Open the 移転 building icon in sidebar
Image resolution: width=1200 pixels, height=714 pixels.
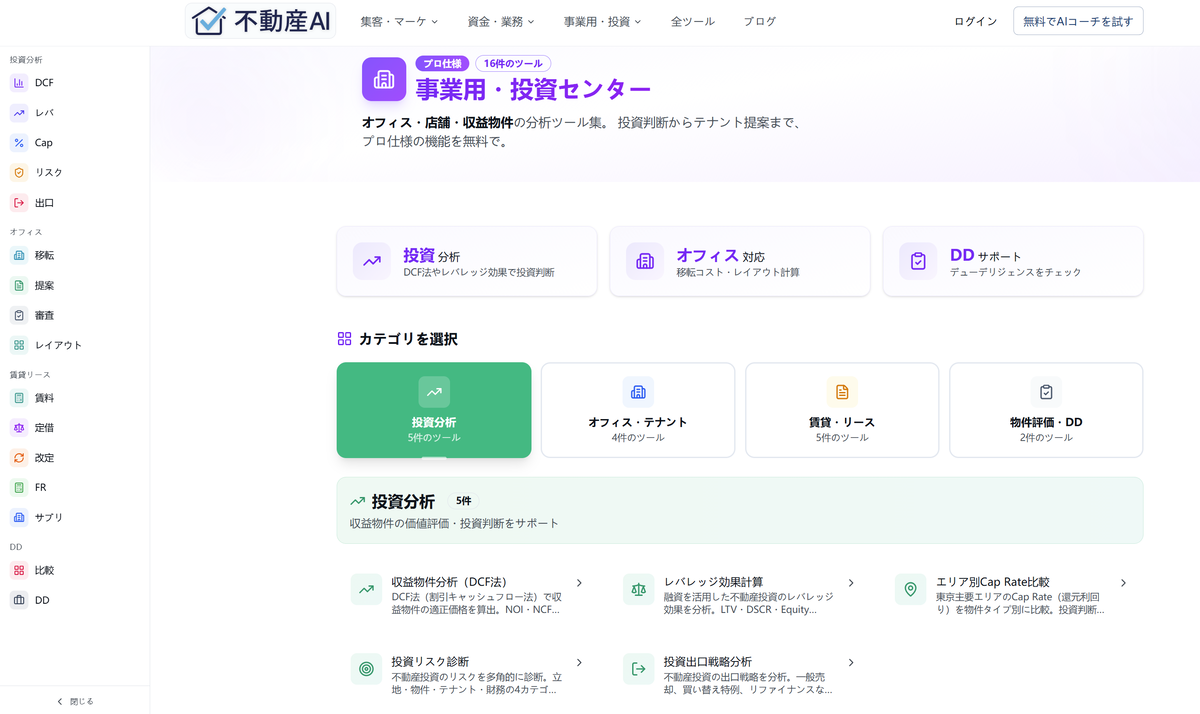19,255
